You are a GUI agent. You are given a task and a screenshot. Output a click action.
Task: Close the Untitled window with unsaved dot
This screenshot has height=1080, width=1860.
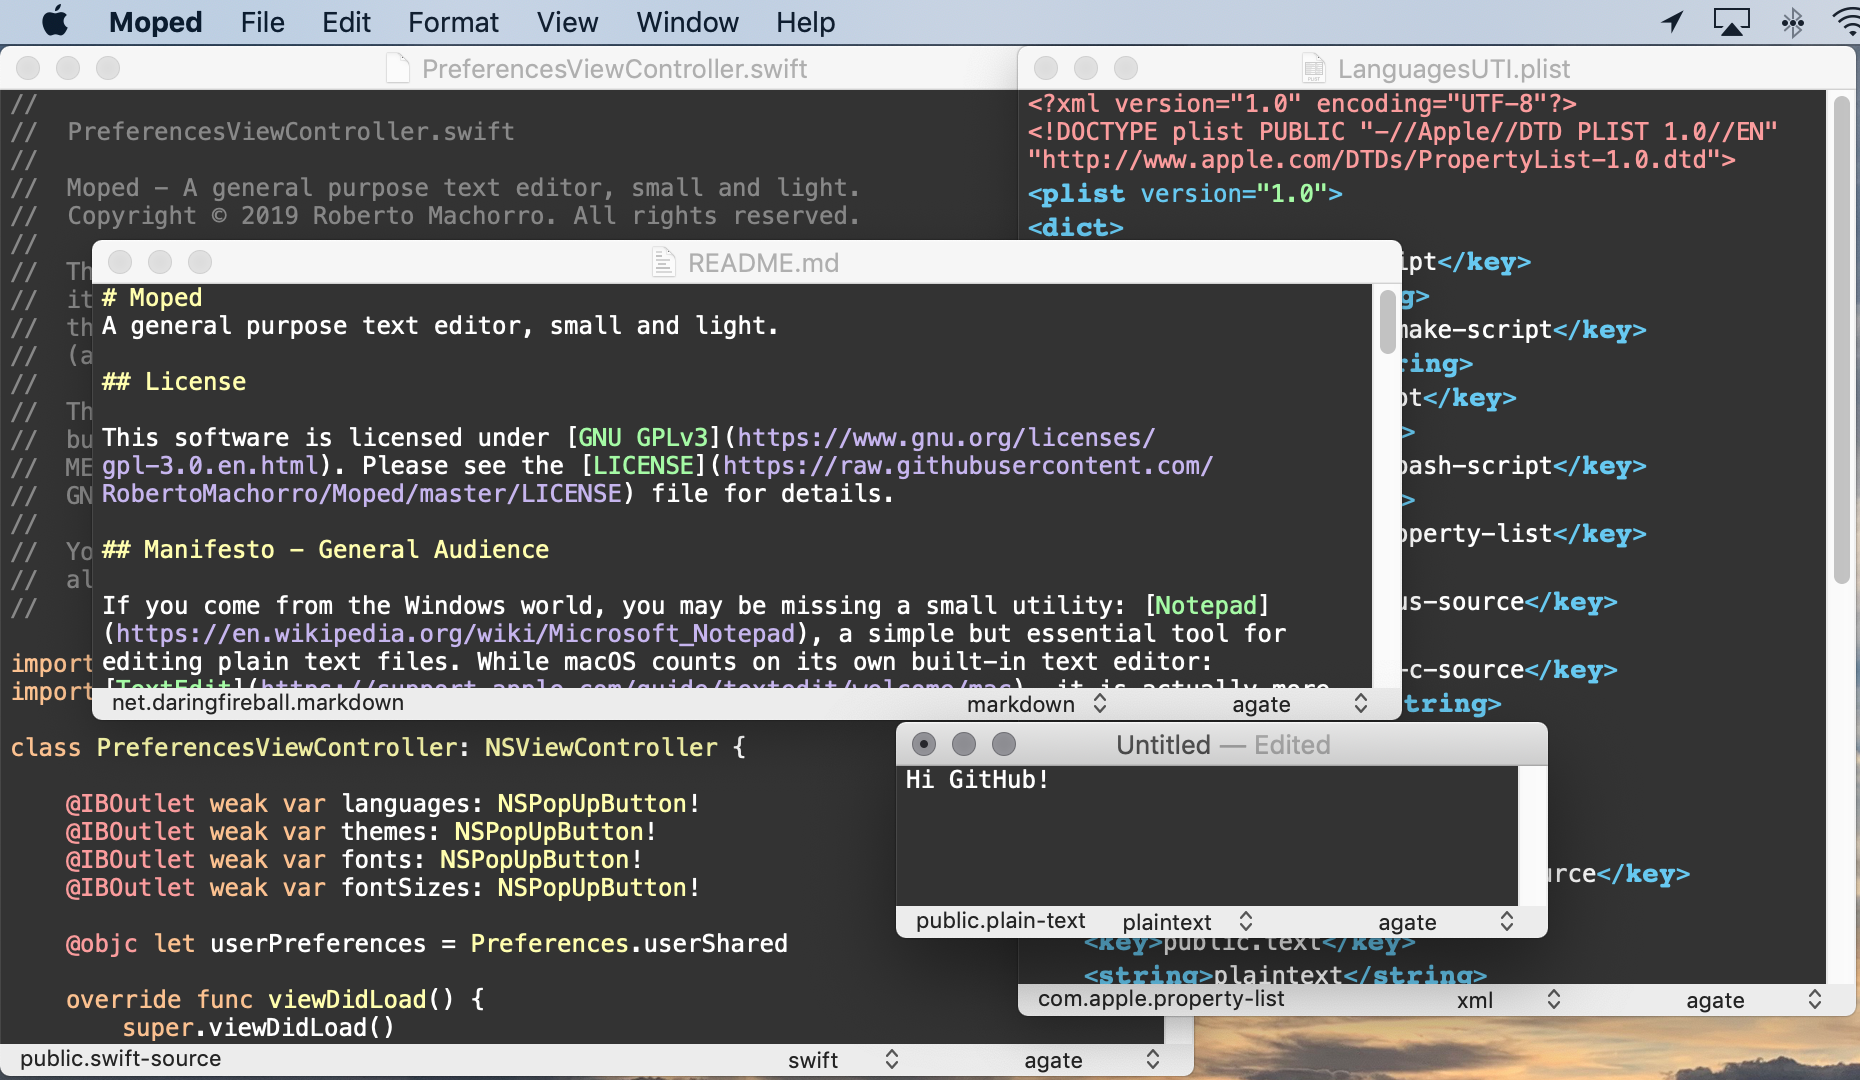(x=924, y=744)
